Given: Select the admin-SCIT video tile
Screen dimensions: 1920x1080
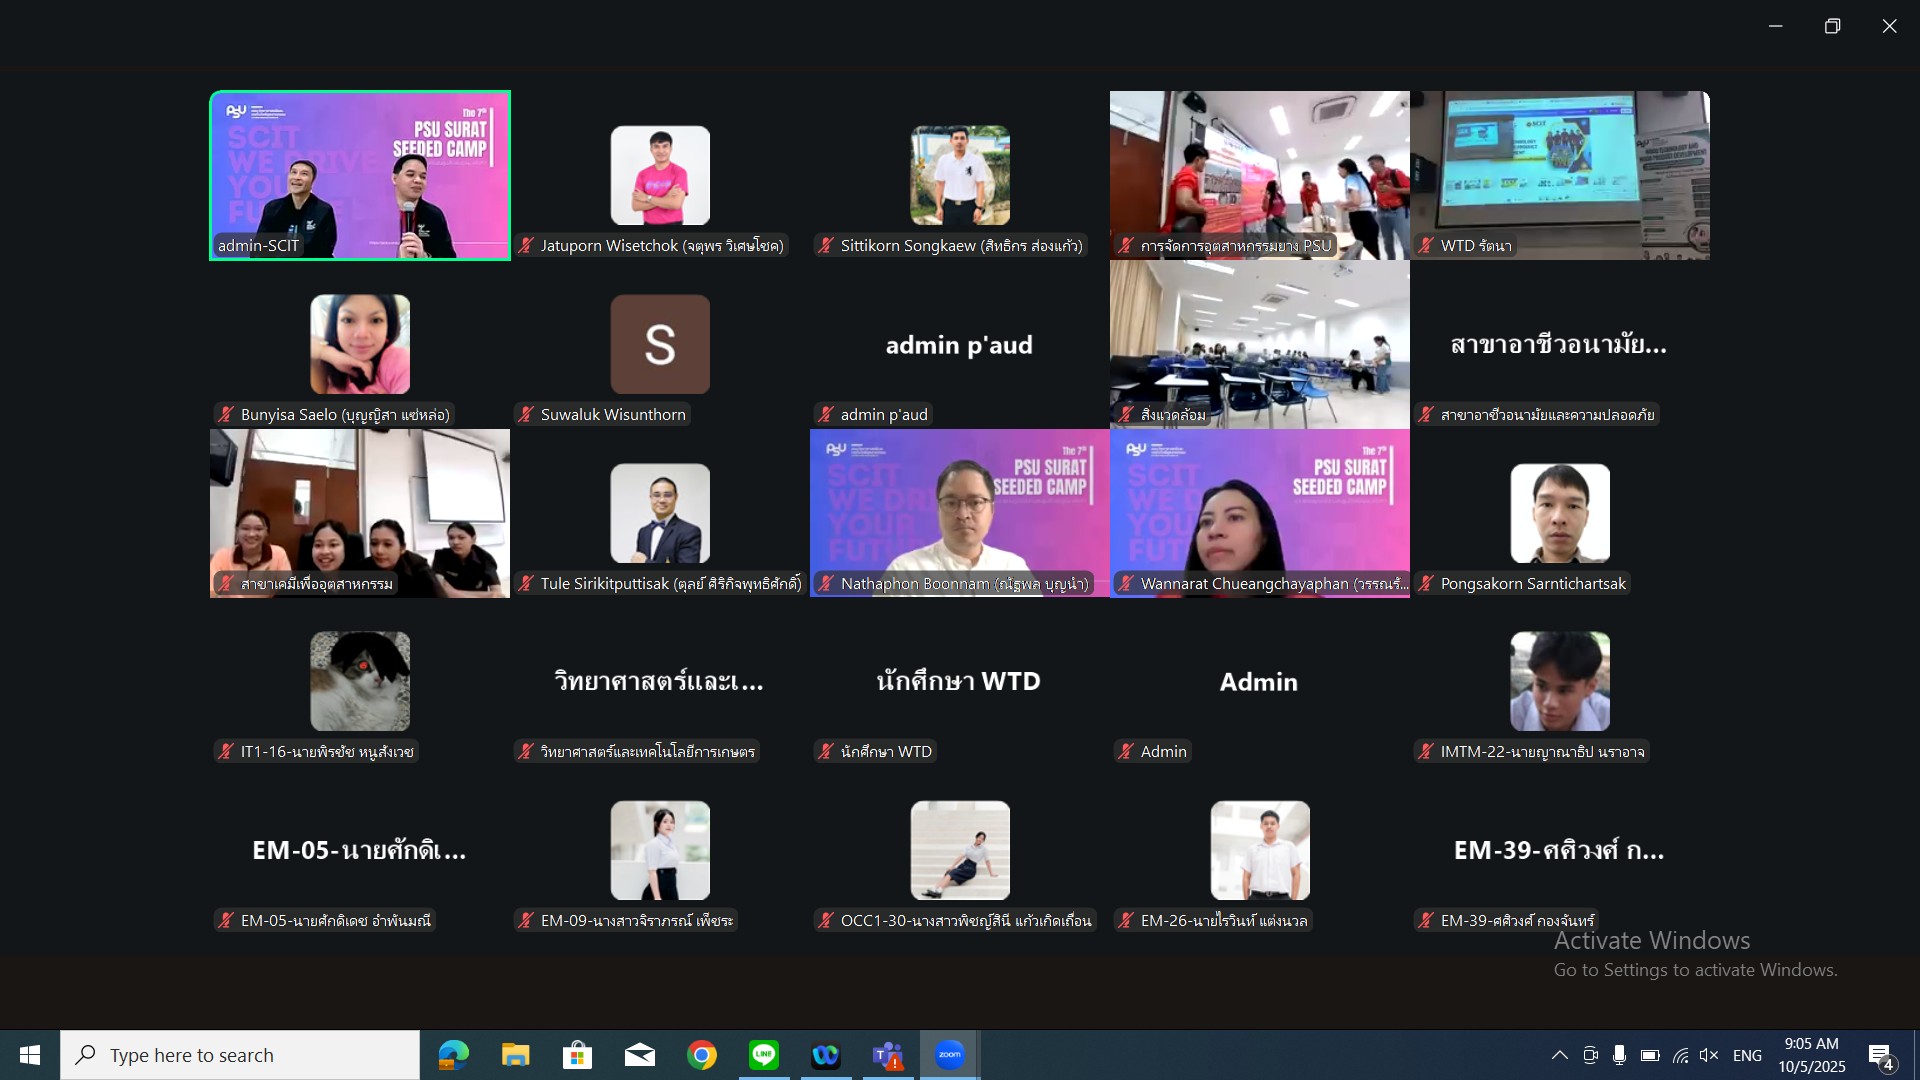Looking at the screenshot, I should [x=360, y=175].
